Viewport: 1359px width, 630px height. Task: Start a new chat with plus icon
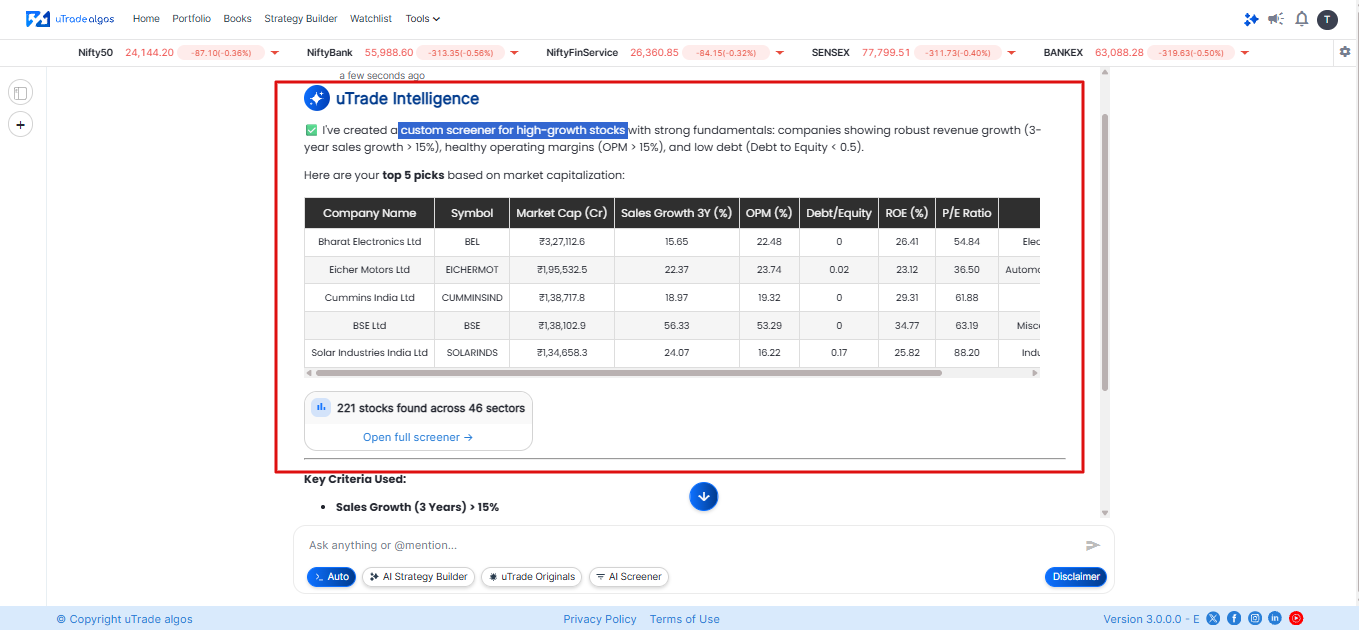20,125
